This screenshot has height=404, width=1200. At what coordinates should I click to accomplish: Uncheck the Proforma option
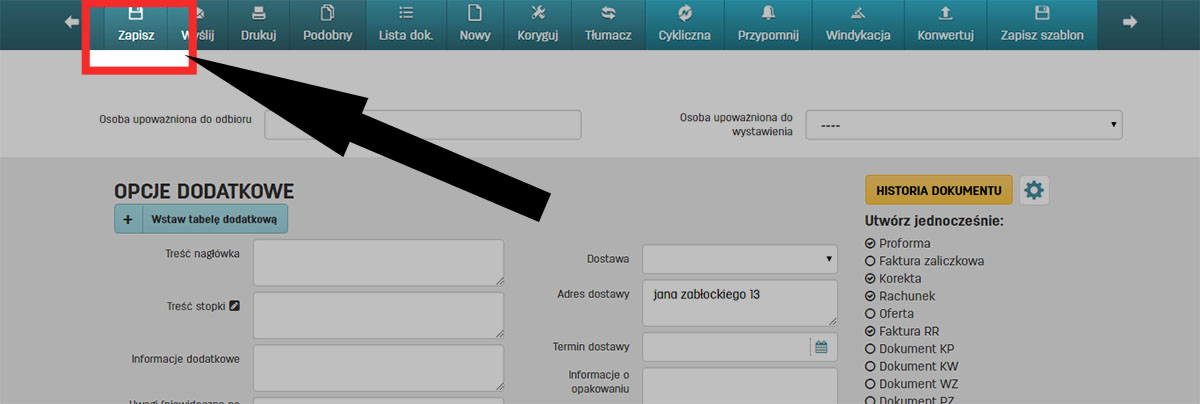[870, 243]
